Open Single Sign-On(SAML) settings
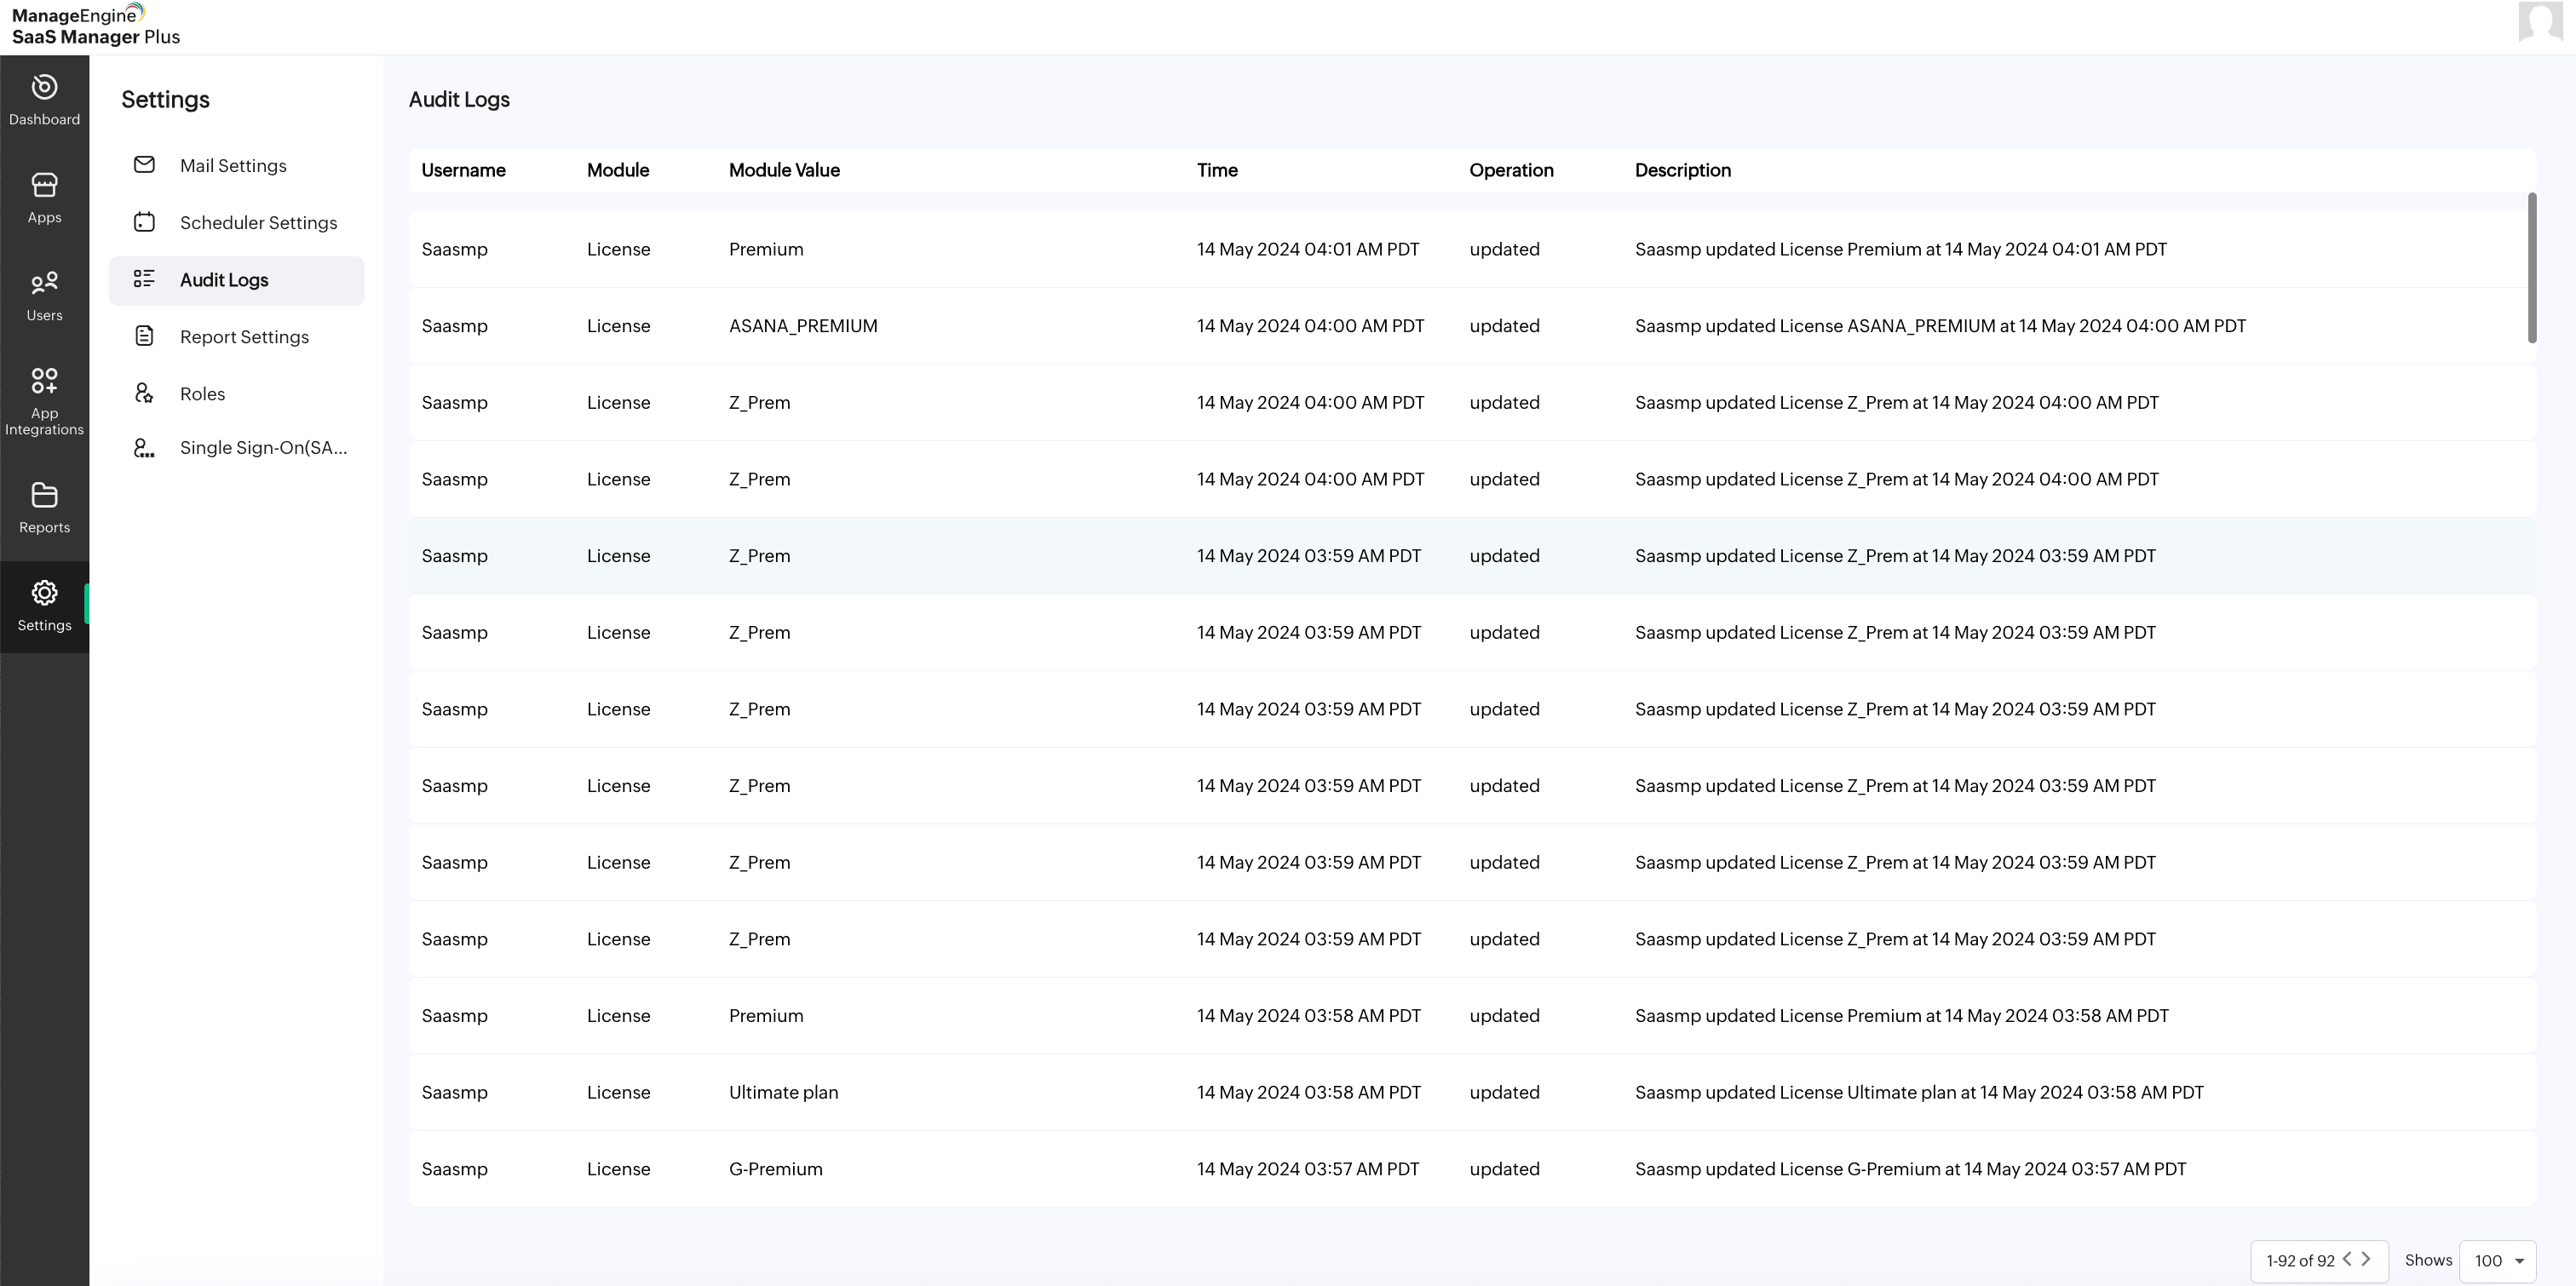 point(263,447)
